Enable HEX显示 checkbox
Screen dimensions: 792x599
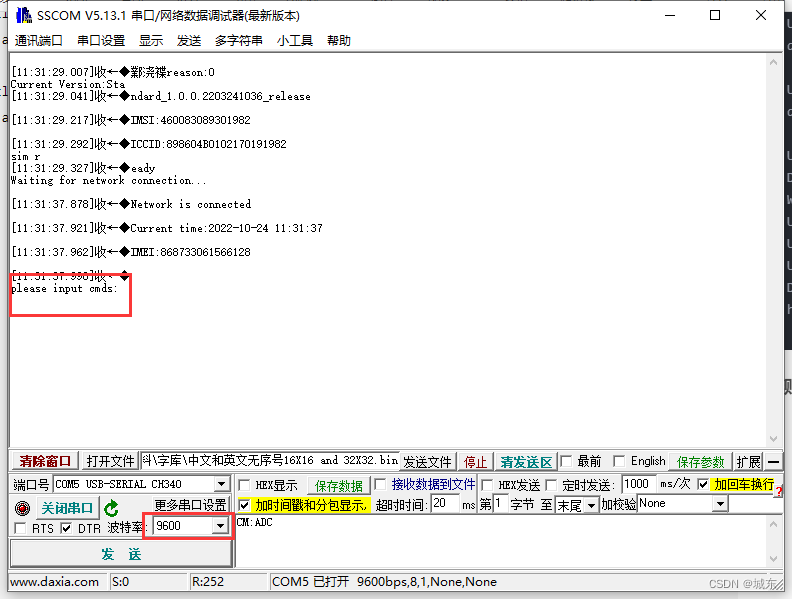click(244, 485)
